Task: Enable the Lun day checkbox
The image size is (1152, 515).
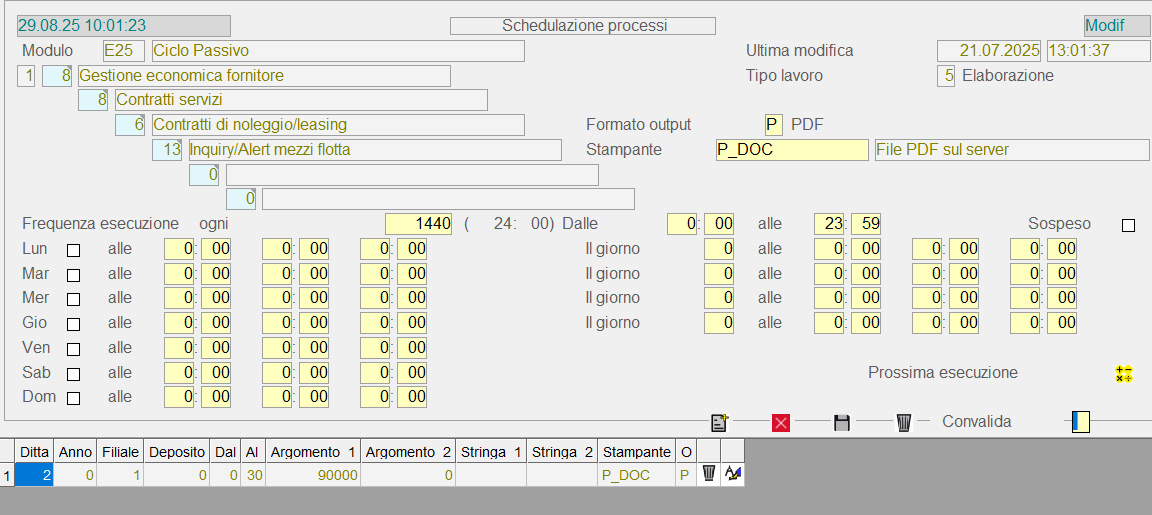Action: [73, 250]
